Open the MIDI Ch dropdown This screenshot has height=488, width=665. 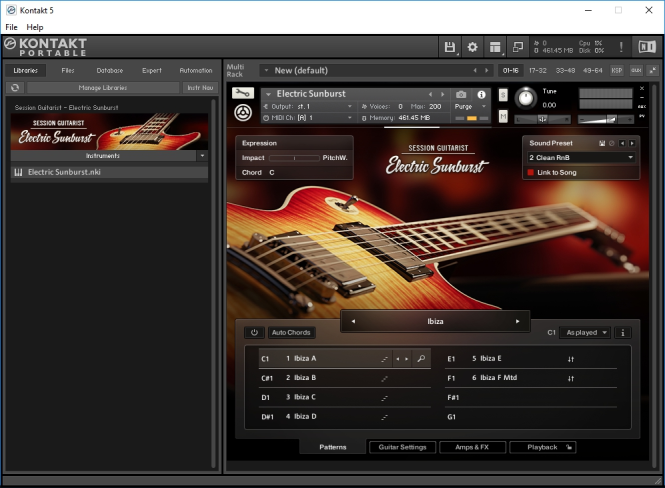pyautogui.click(x=308, y=117)
